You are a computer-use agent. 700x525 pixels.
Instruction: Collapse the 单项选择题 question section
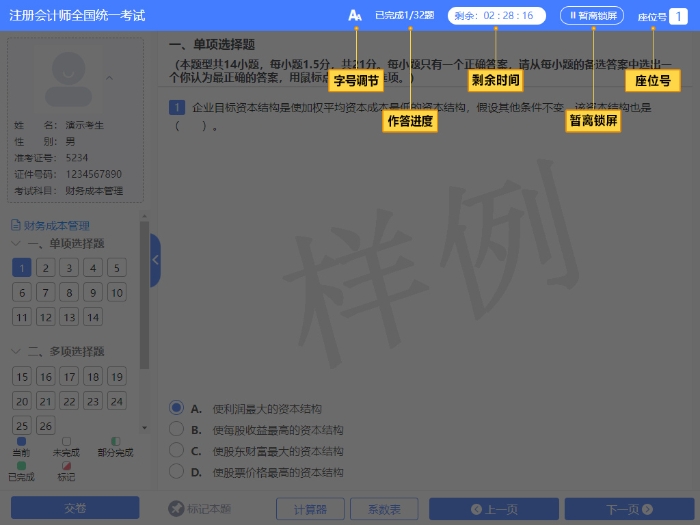17,243
